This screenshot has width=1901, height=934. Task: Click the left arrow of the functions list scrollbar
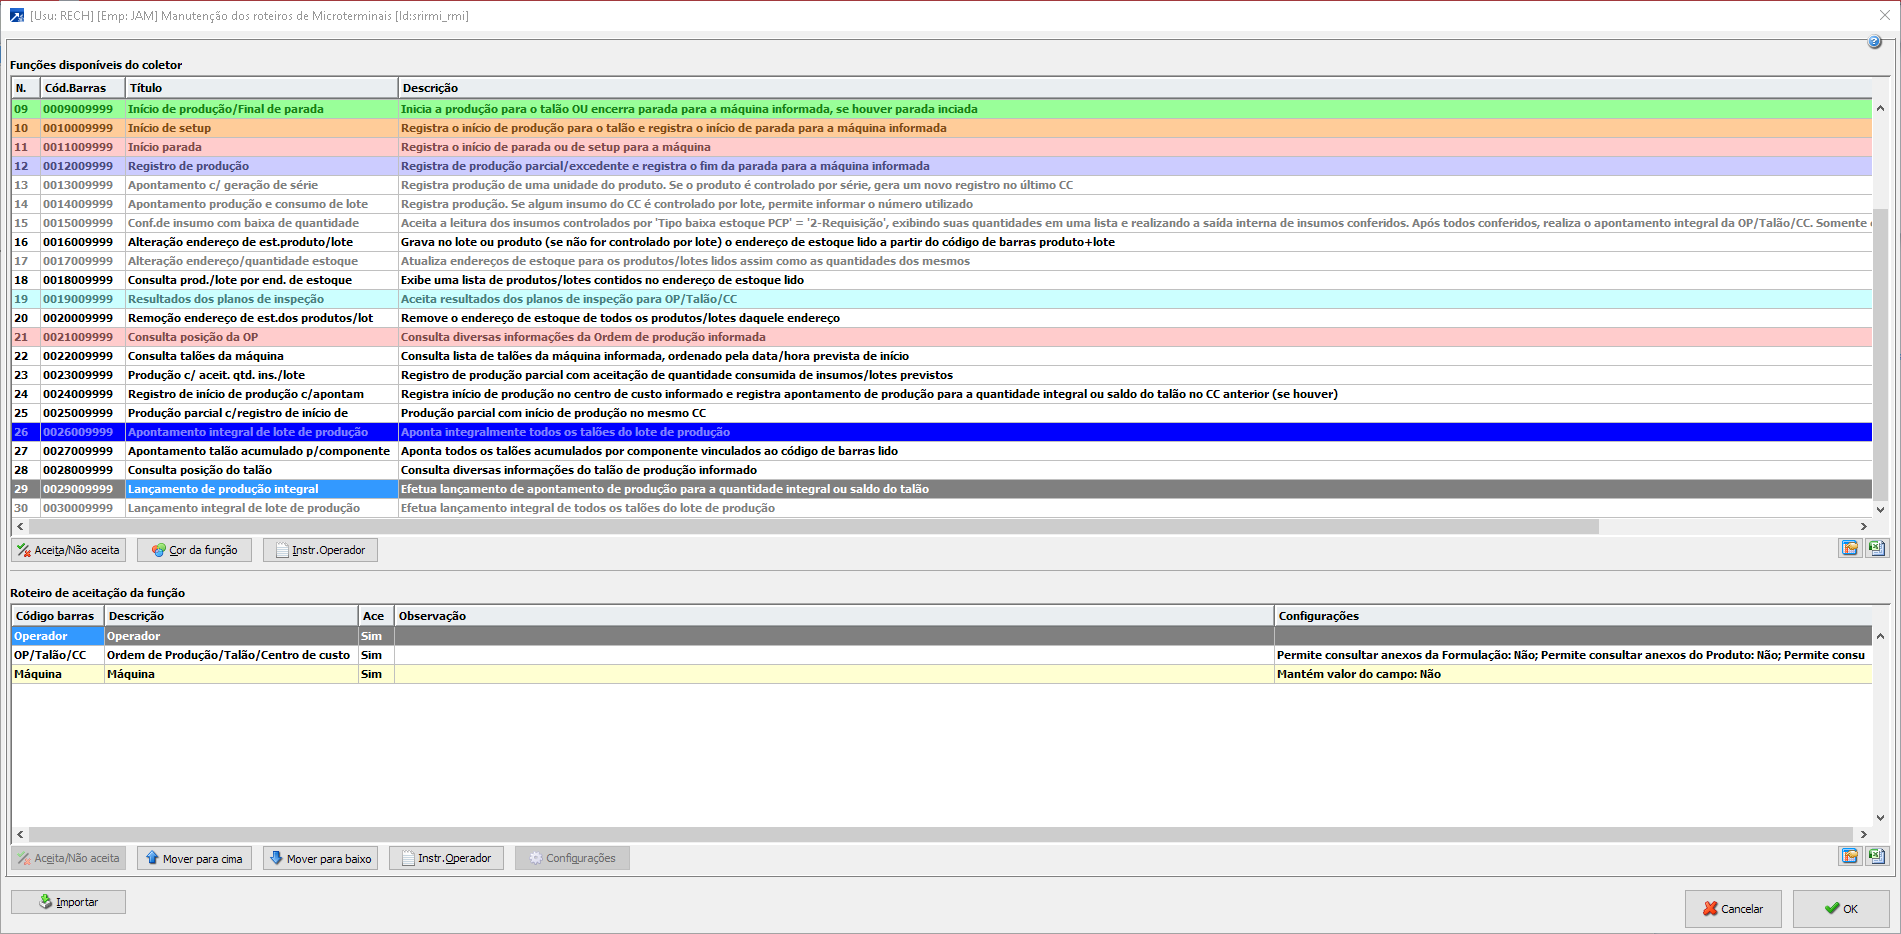[x=20, y=526]
